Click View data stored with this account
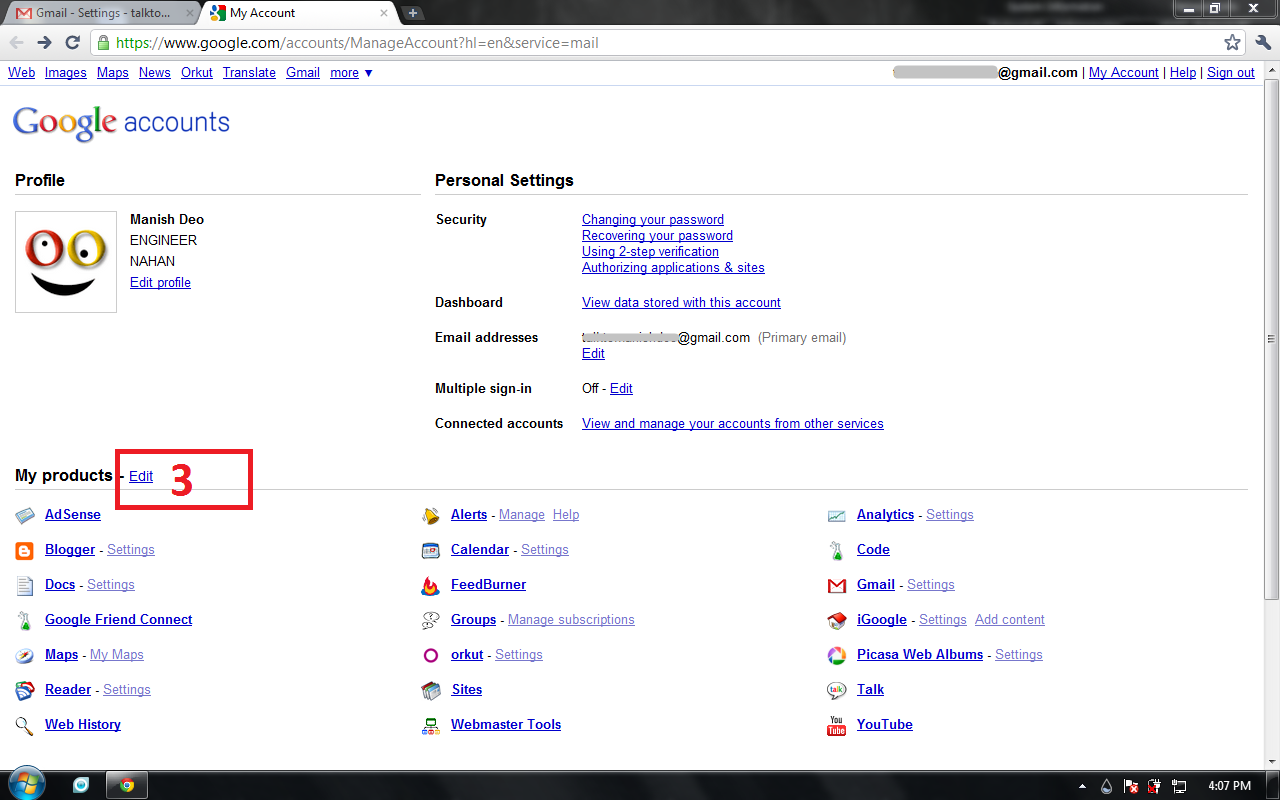This screenshot has width=1280, height=800. 681,303
